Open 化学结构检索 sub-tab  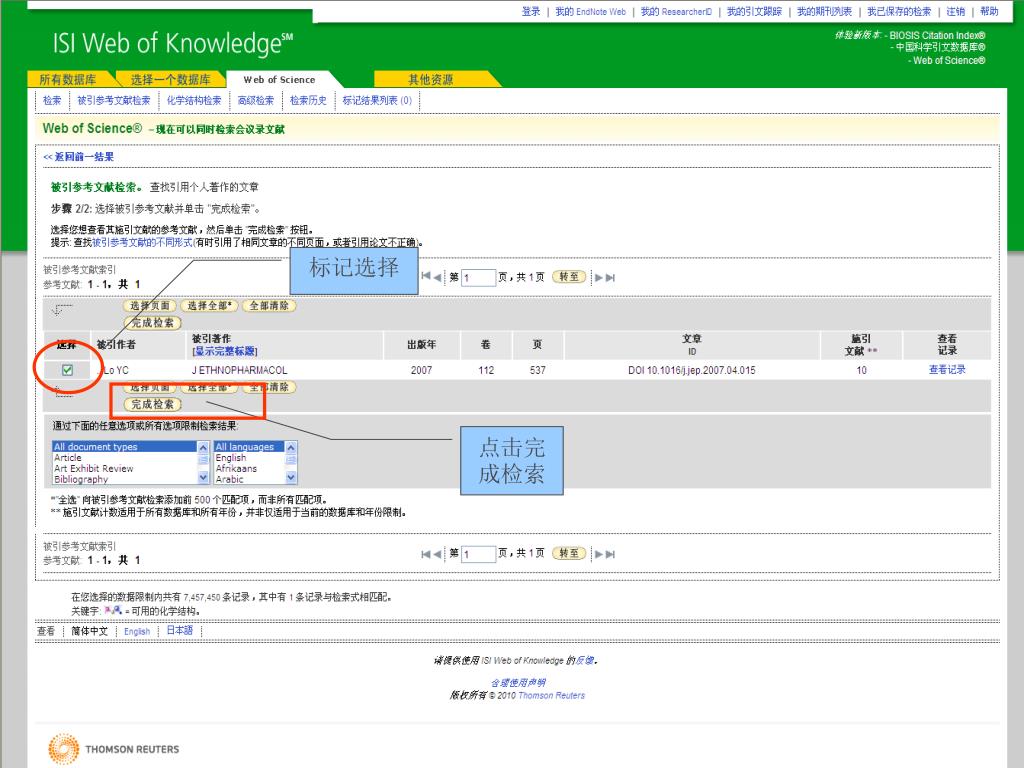point(194,100)
